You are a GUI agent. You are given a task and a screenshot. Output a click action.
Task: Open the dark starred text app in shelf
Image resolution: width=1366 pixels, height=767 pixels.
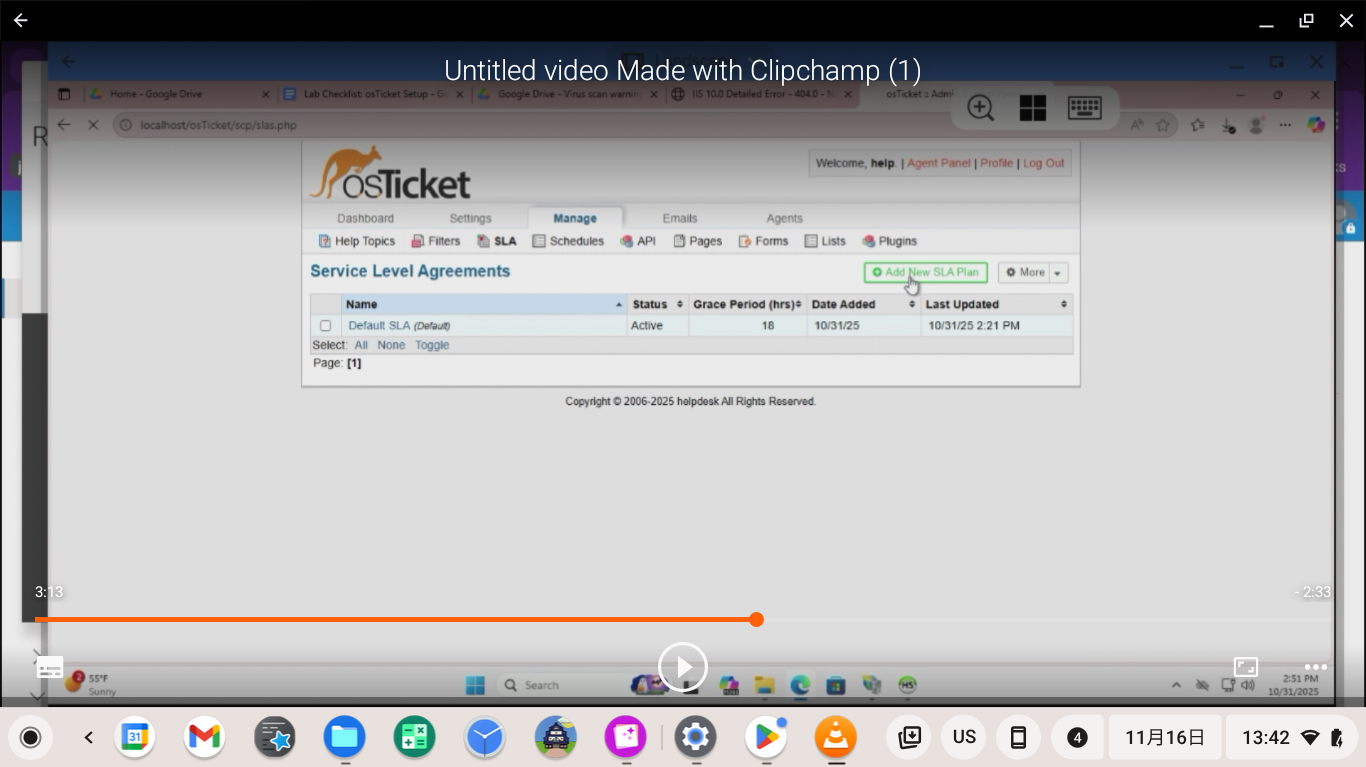274,738
